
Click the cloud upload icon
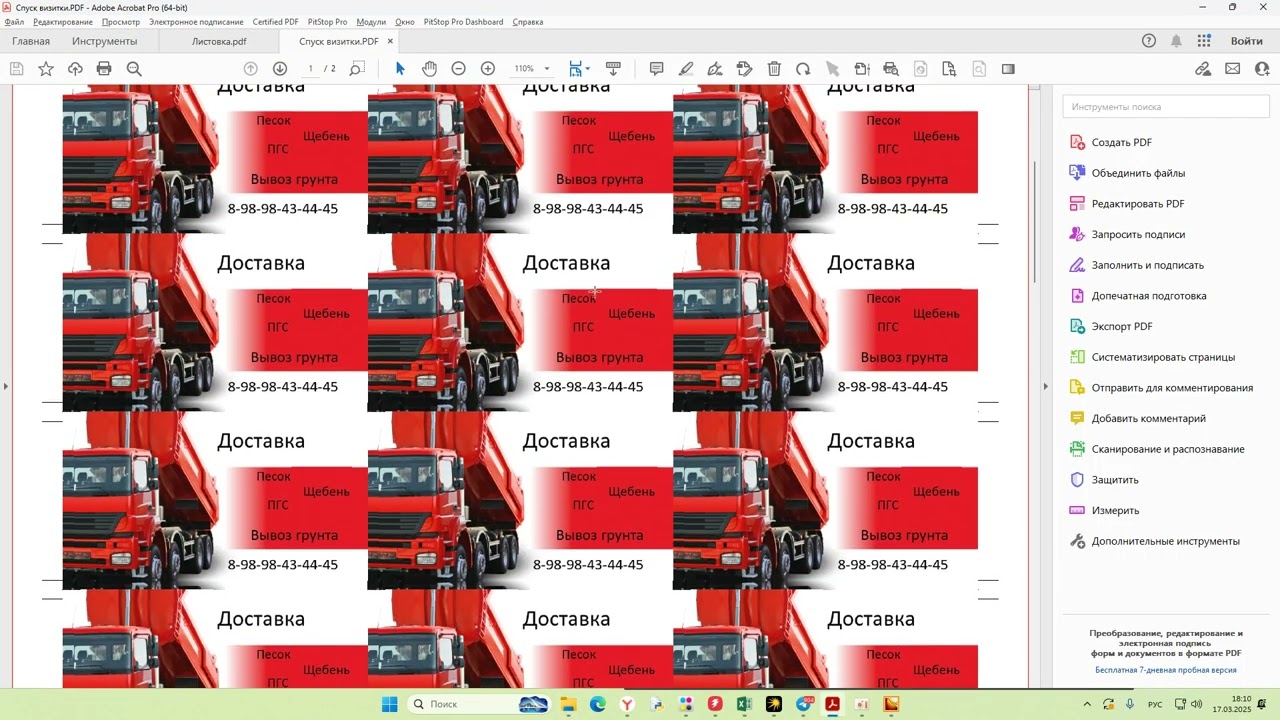point(75,69)
